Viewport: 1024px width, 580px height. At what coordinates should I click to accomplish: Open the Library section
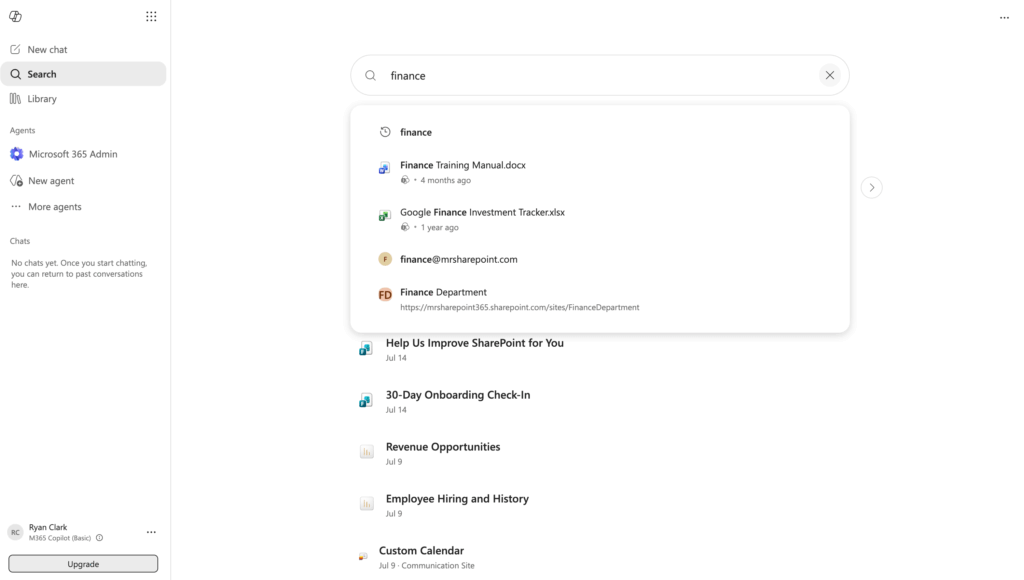(x=84, y=99)
